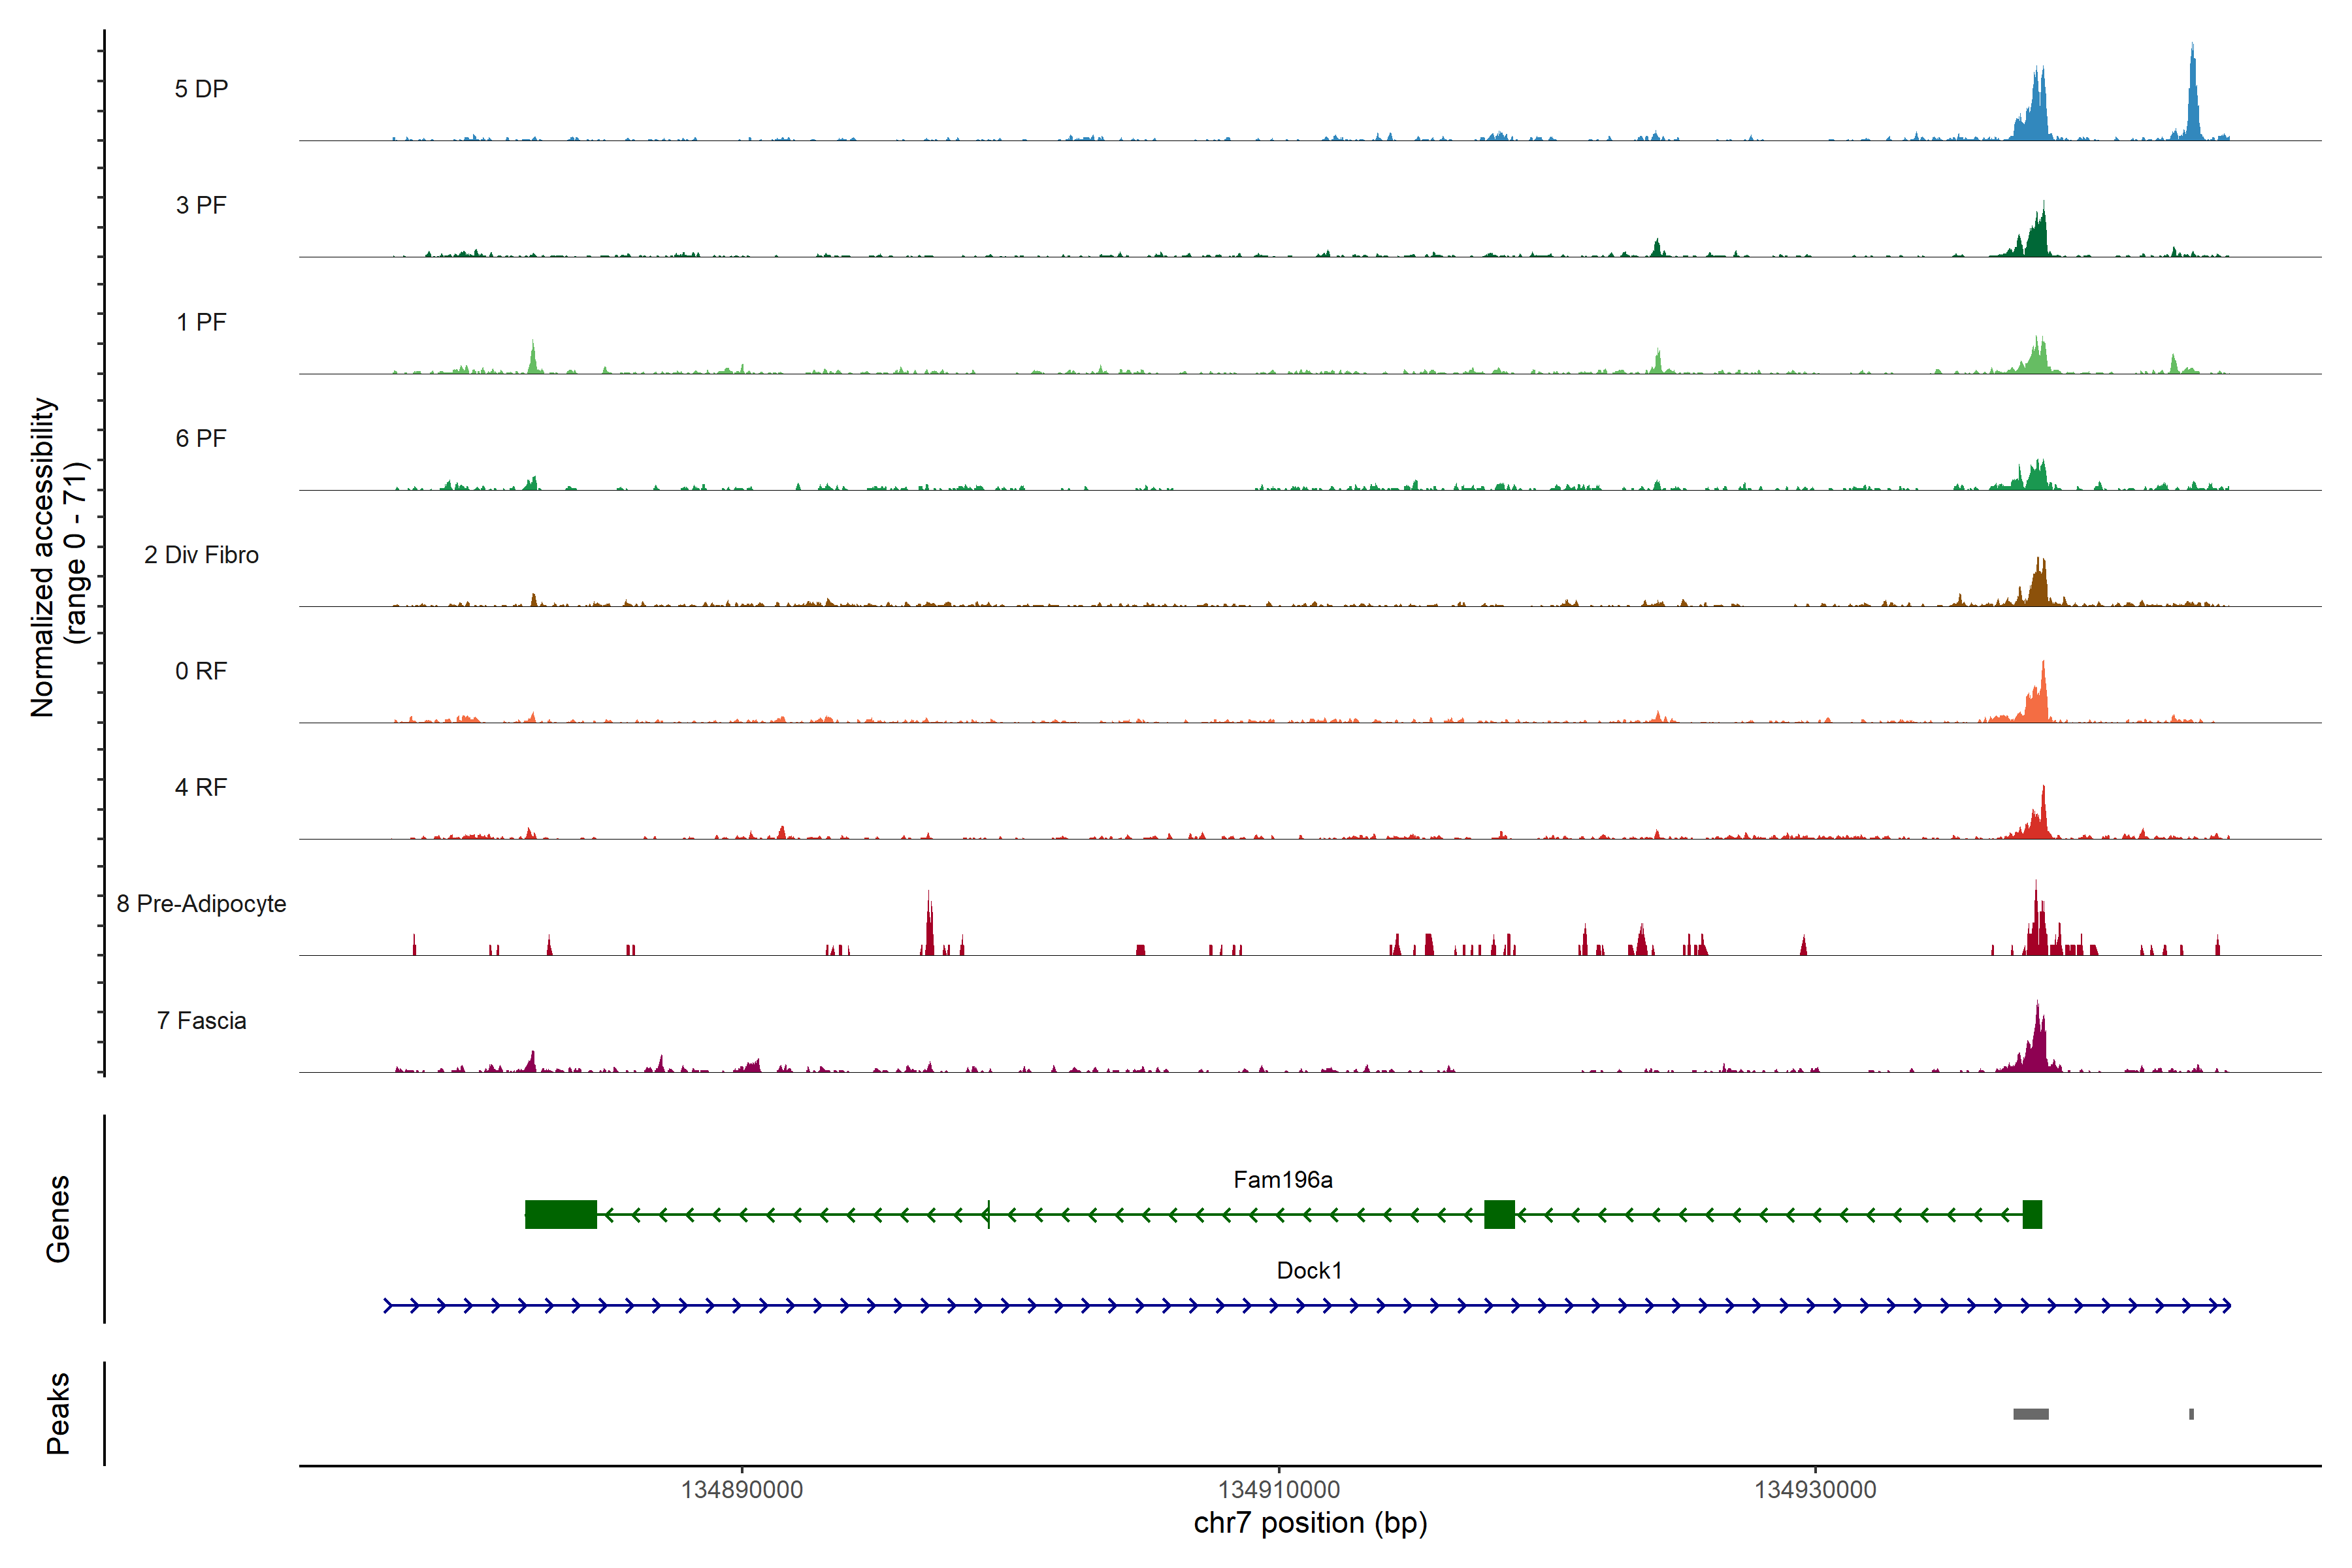Click the 6 PF track label

click(201, 438)
